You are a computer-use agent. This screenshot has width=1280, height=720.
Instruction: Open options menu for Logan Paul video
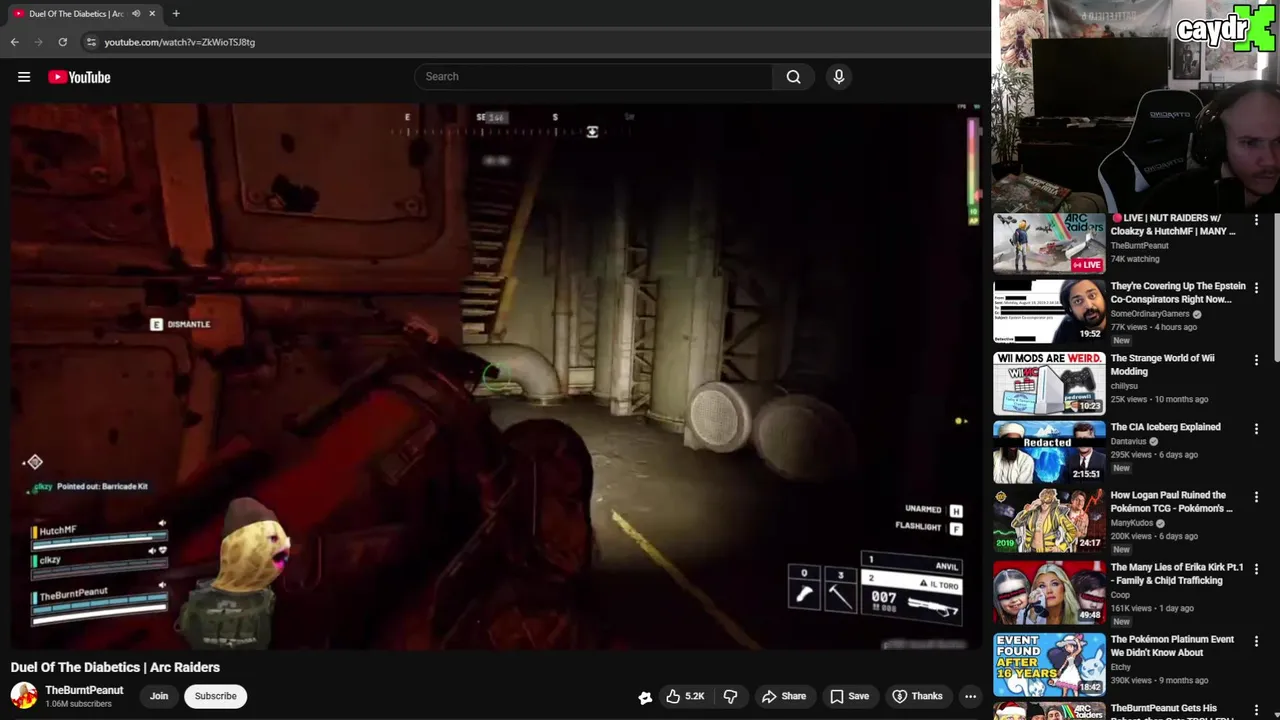[1257, 498]
